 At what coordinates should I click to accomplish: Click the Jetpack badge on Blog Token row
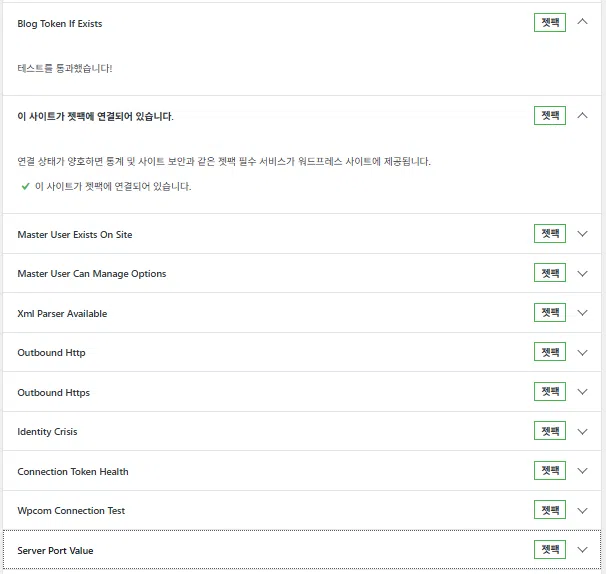pos(550,22)
